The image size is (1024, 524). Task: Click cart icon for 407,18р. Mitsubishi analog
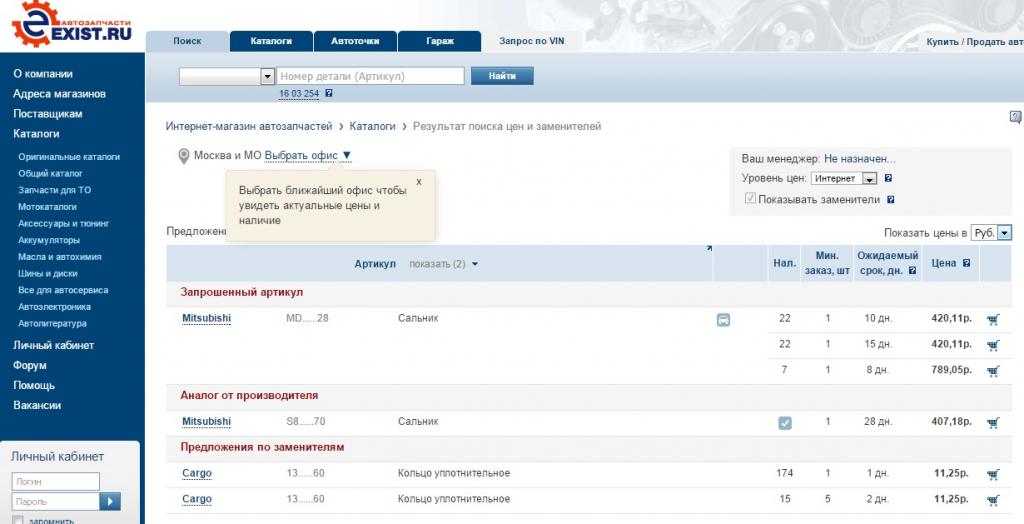[x=992, y=422]
